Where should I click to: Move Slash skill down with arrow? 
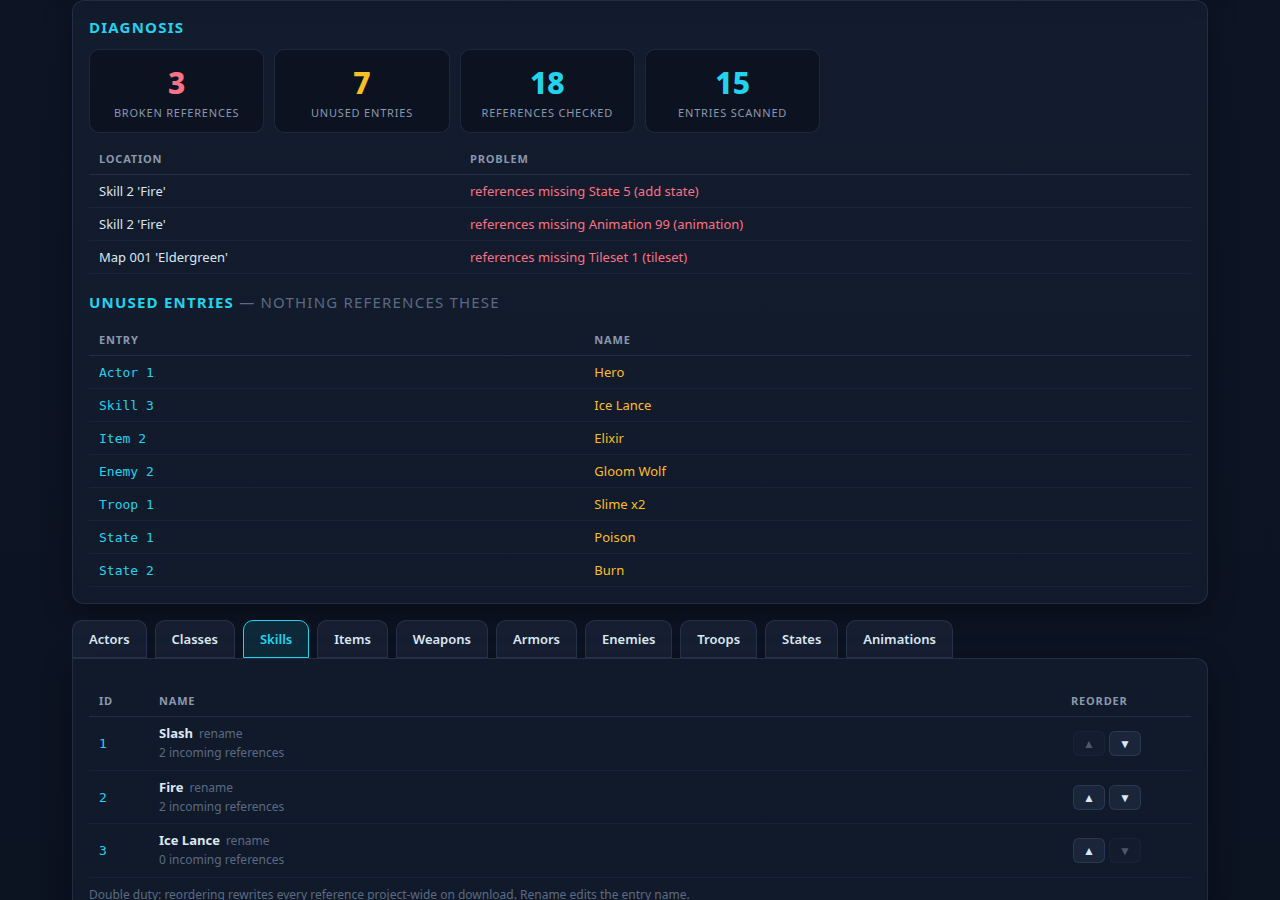point(1125,744)
